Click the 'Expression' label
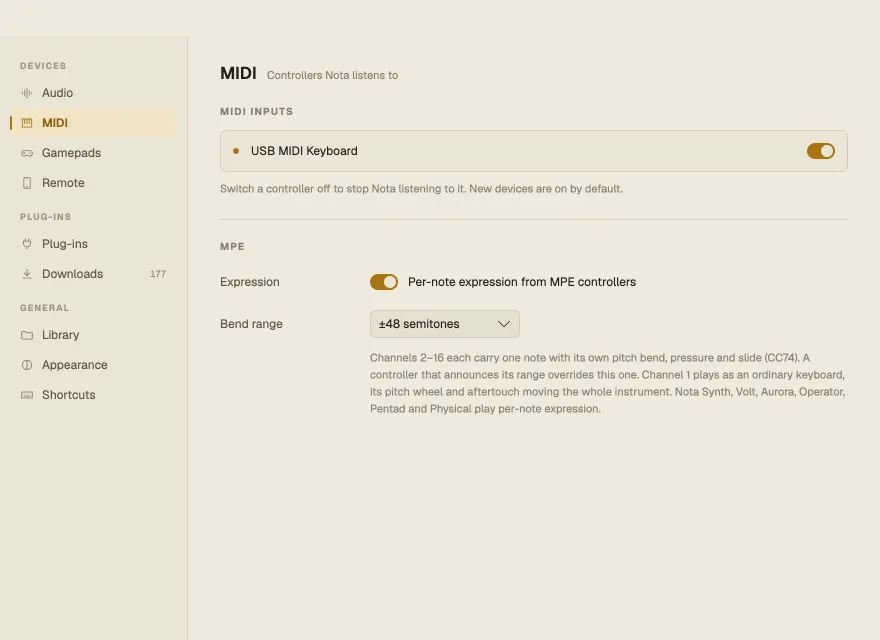 (x=250, y=282)
